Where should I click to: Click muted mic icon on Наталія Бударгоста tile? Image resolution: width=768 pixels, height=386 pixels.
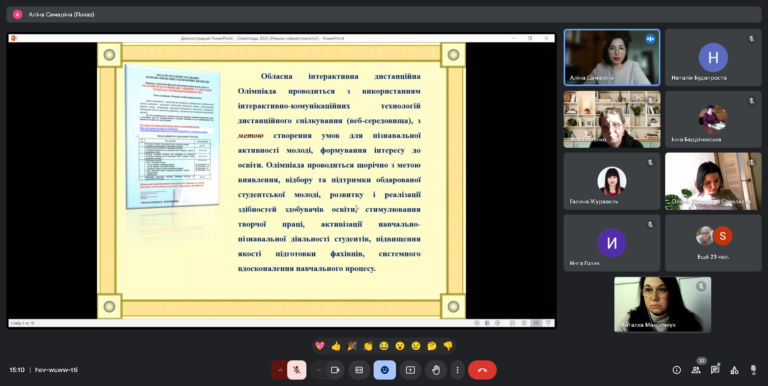(751, 39)
